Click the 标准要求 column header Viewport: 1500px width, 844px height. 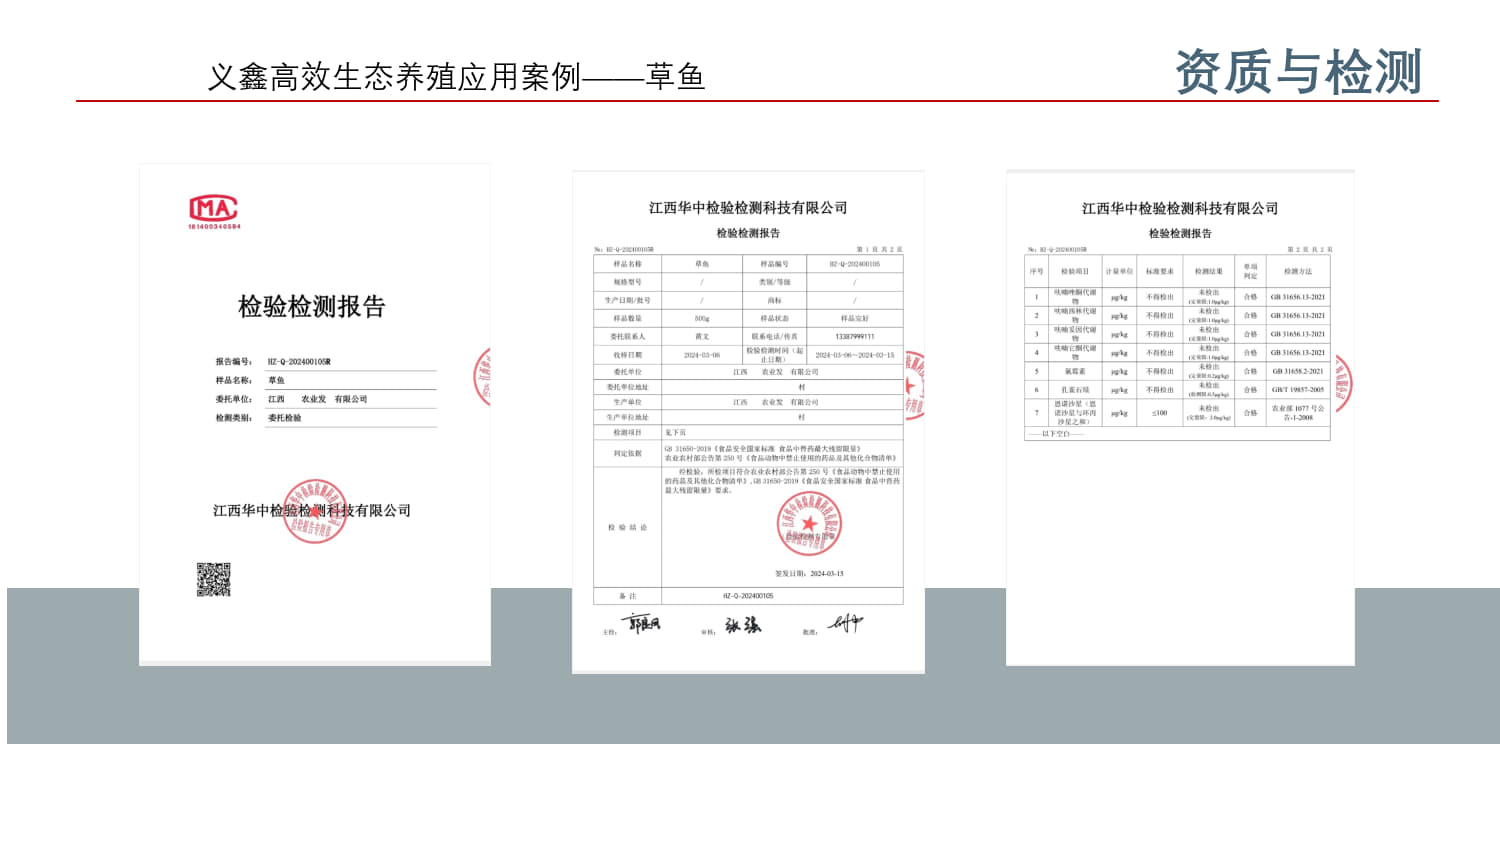(x=1160, y=272)
